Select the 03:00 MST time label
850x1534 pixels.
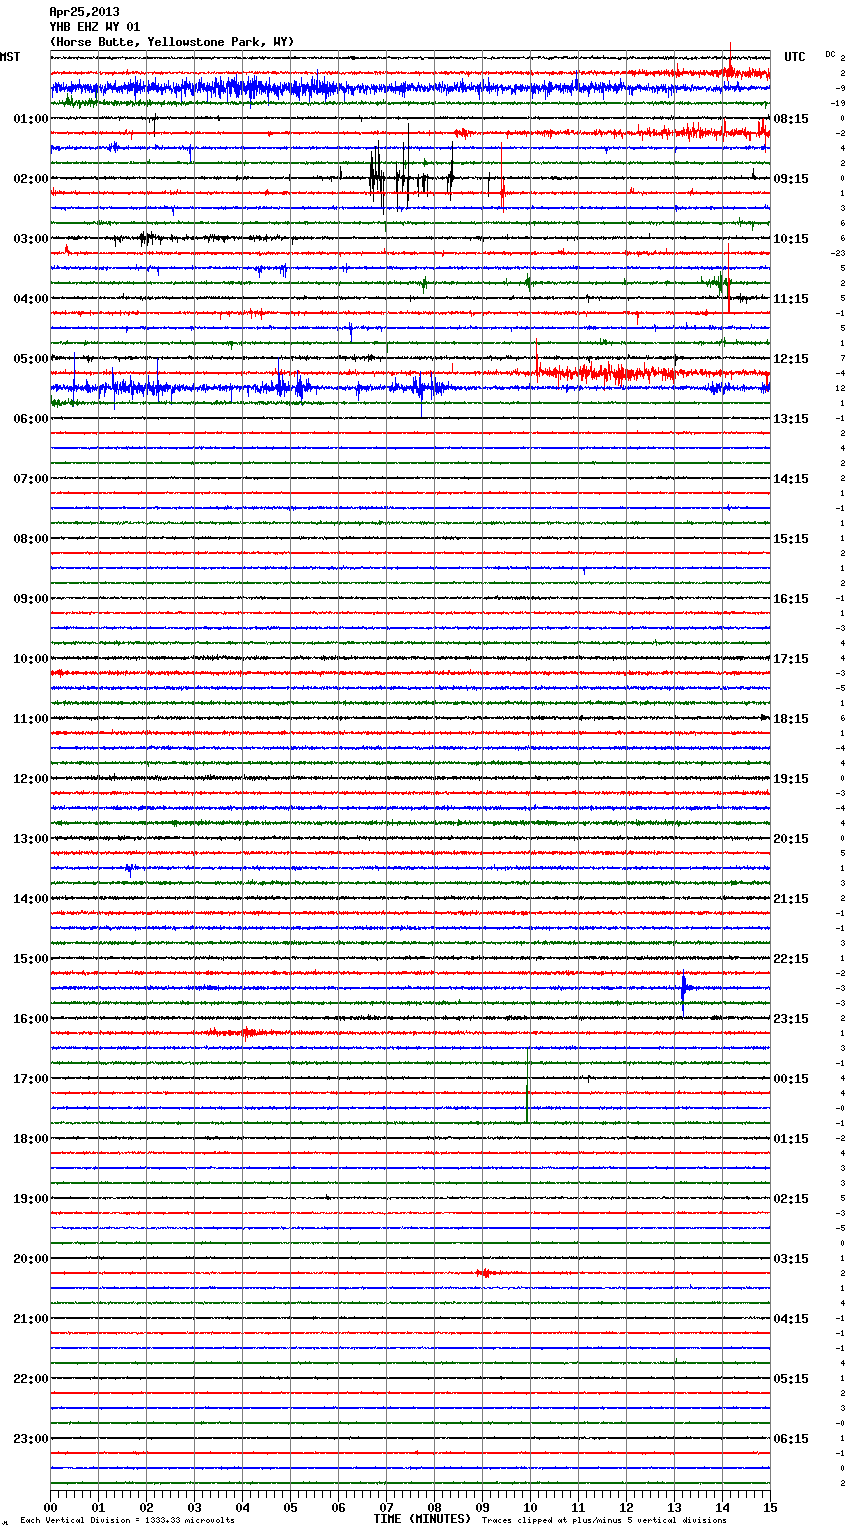click(x=31, y=239)
